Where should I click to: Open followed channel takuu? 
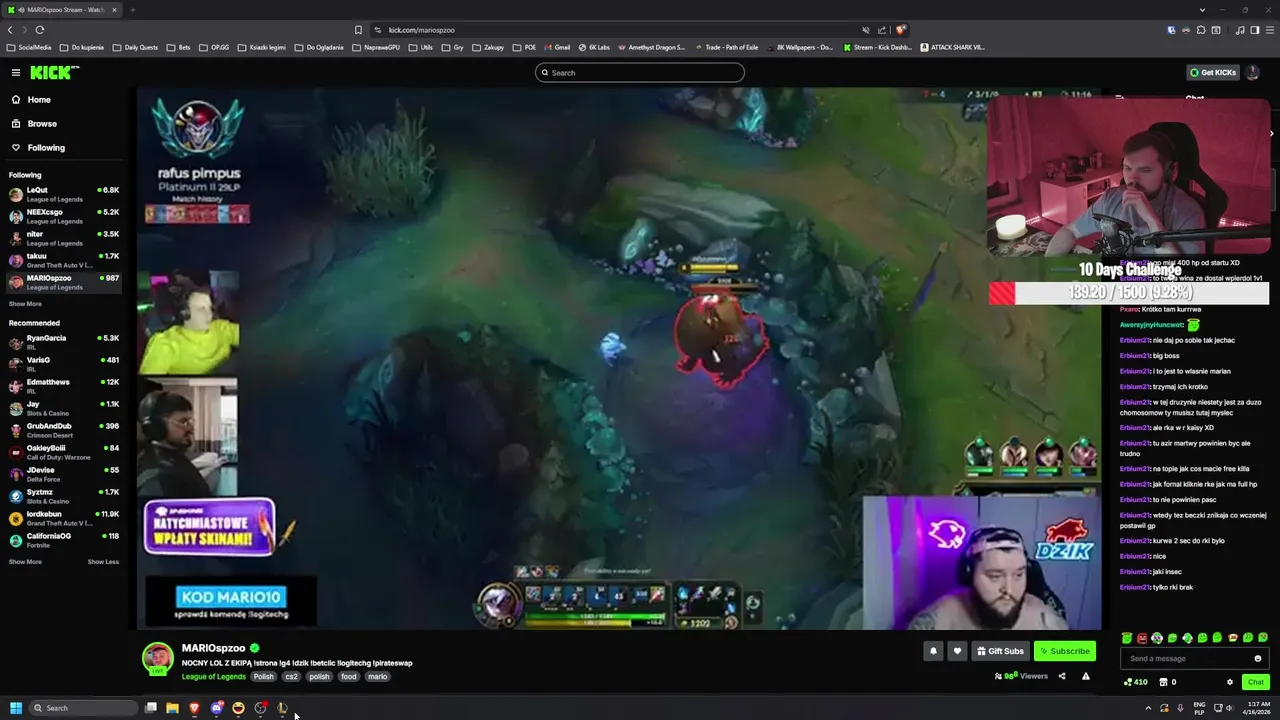[x=62, y=259]
